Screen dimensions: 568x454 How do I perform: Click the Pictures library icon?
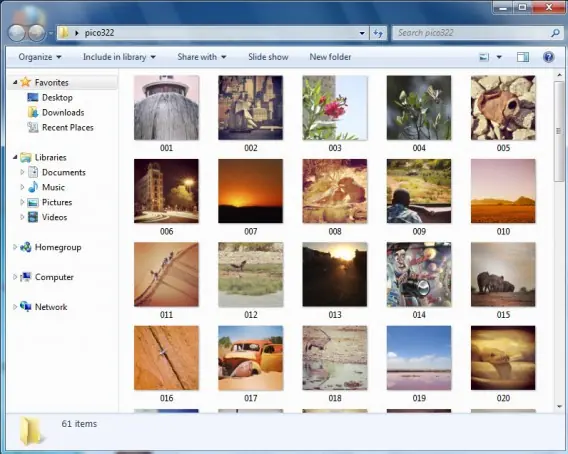[33, 202]
